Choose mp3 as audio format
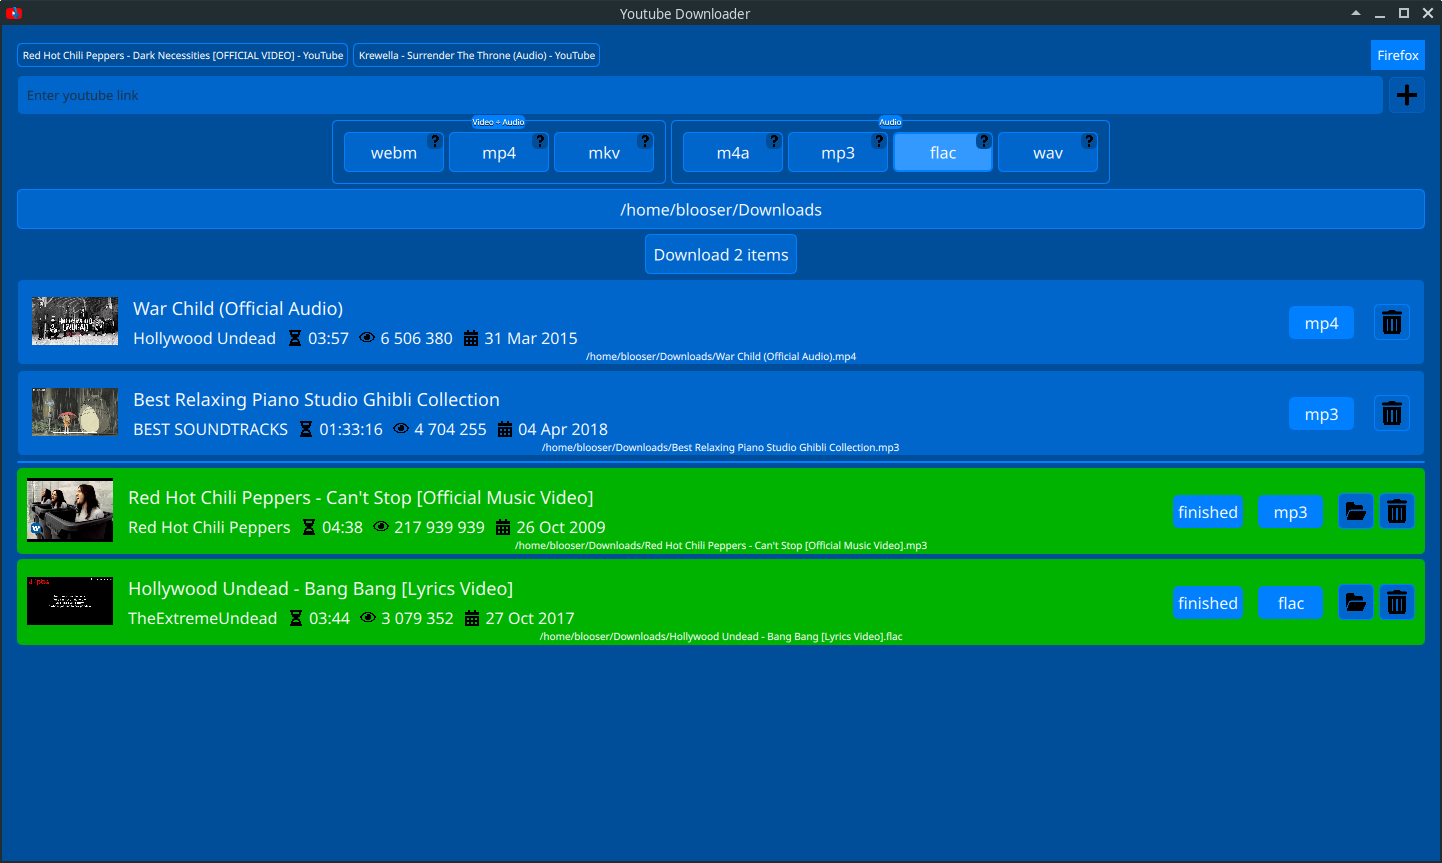 click(837, 153)
